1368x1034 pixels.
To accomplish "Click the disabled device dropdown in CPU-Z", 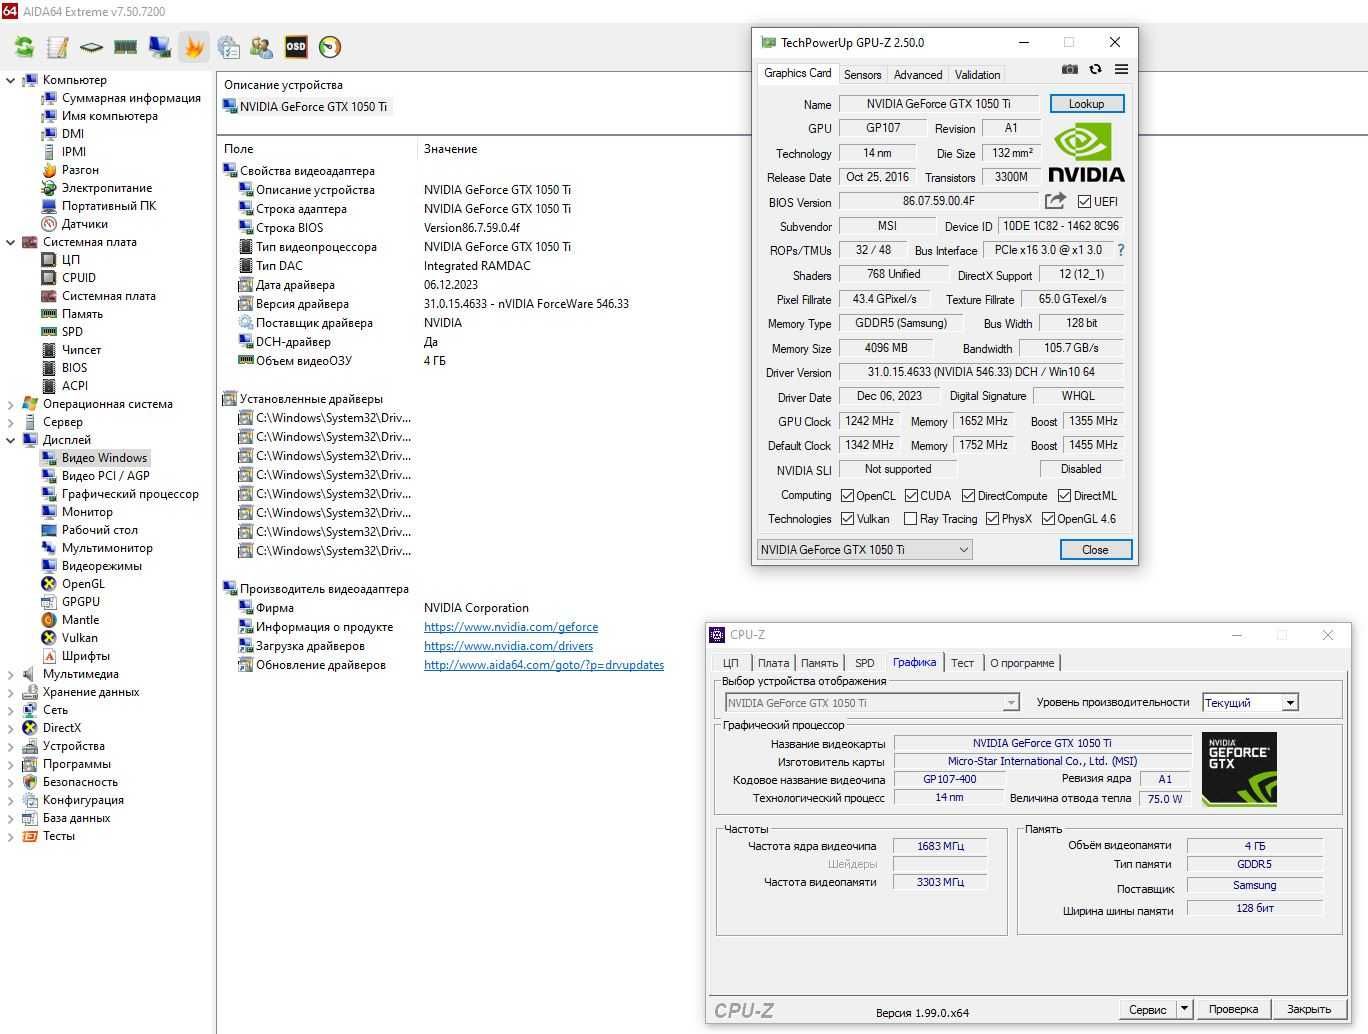I will pos(872,703).
